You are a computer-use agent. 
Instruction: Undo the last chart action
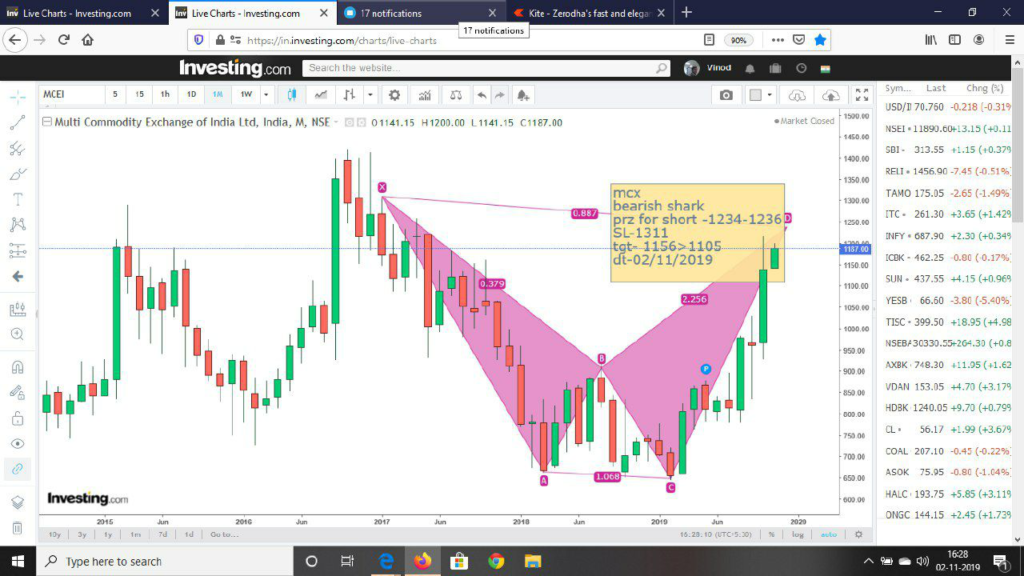tap(481, 95)
